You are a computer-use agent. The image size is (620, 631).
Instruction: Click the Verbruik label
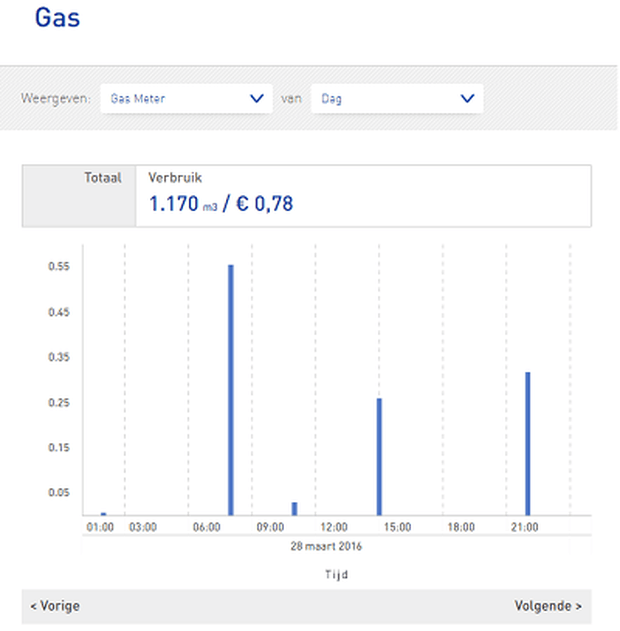(175, 178)
